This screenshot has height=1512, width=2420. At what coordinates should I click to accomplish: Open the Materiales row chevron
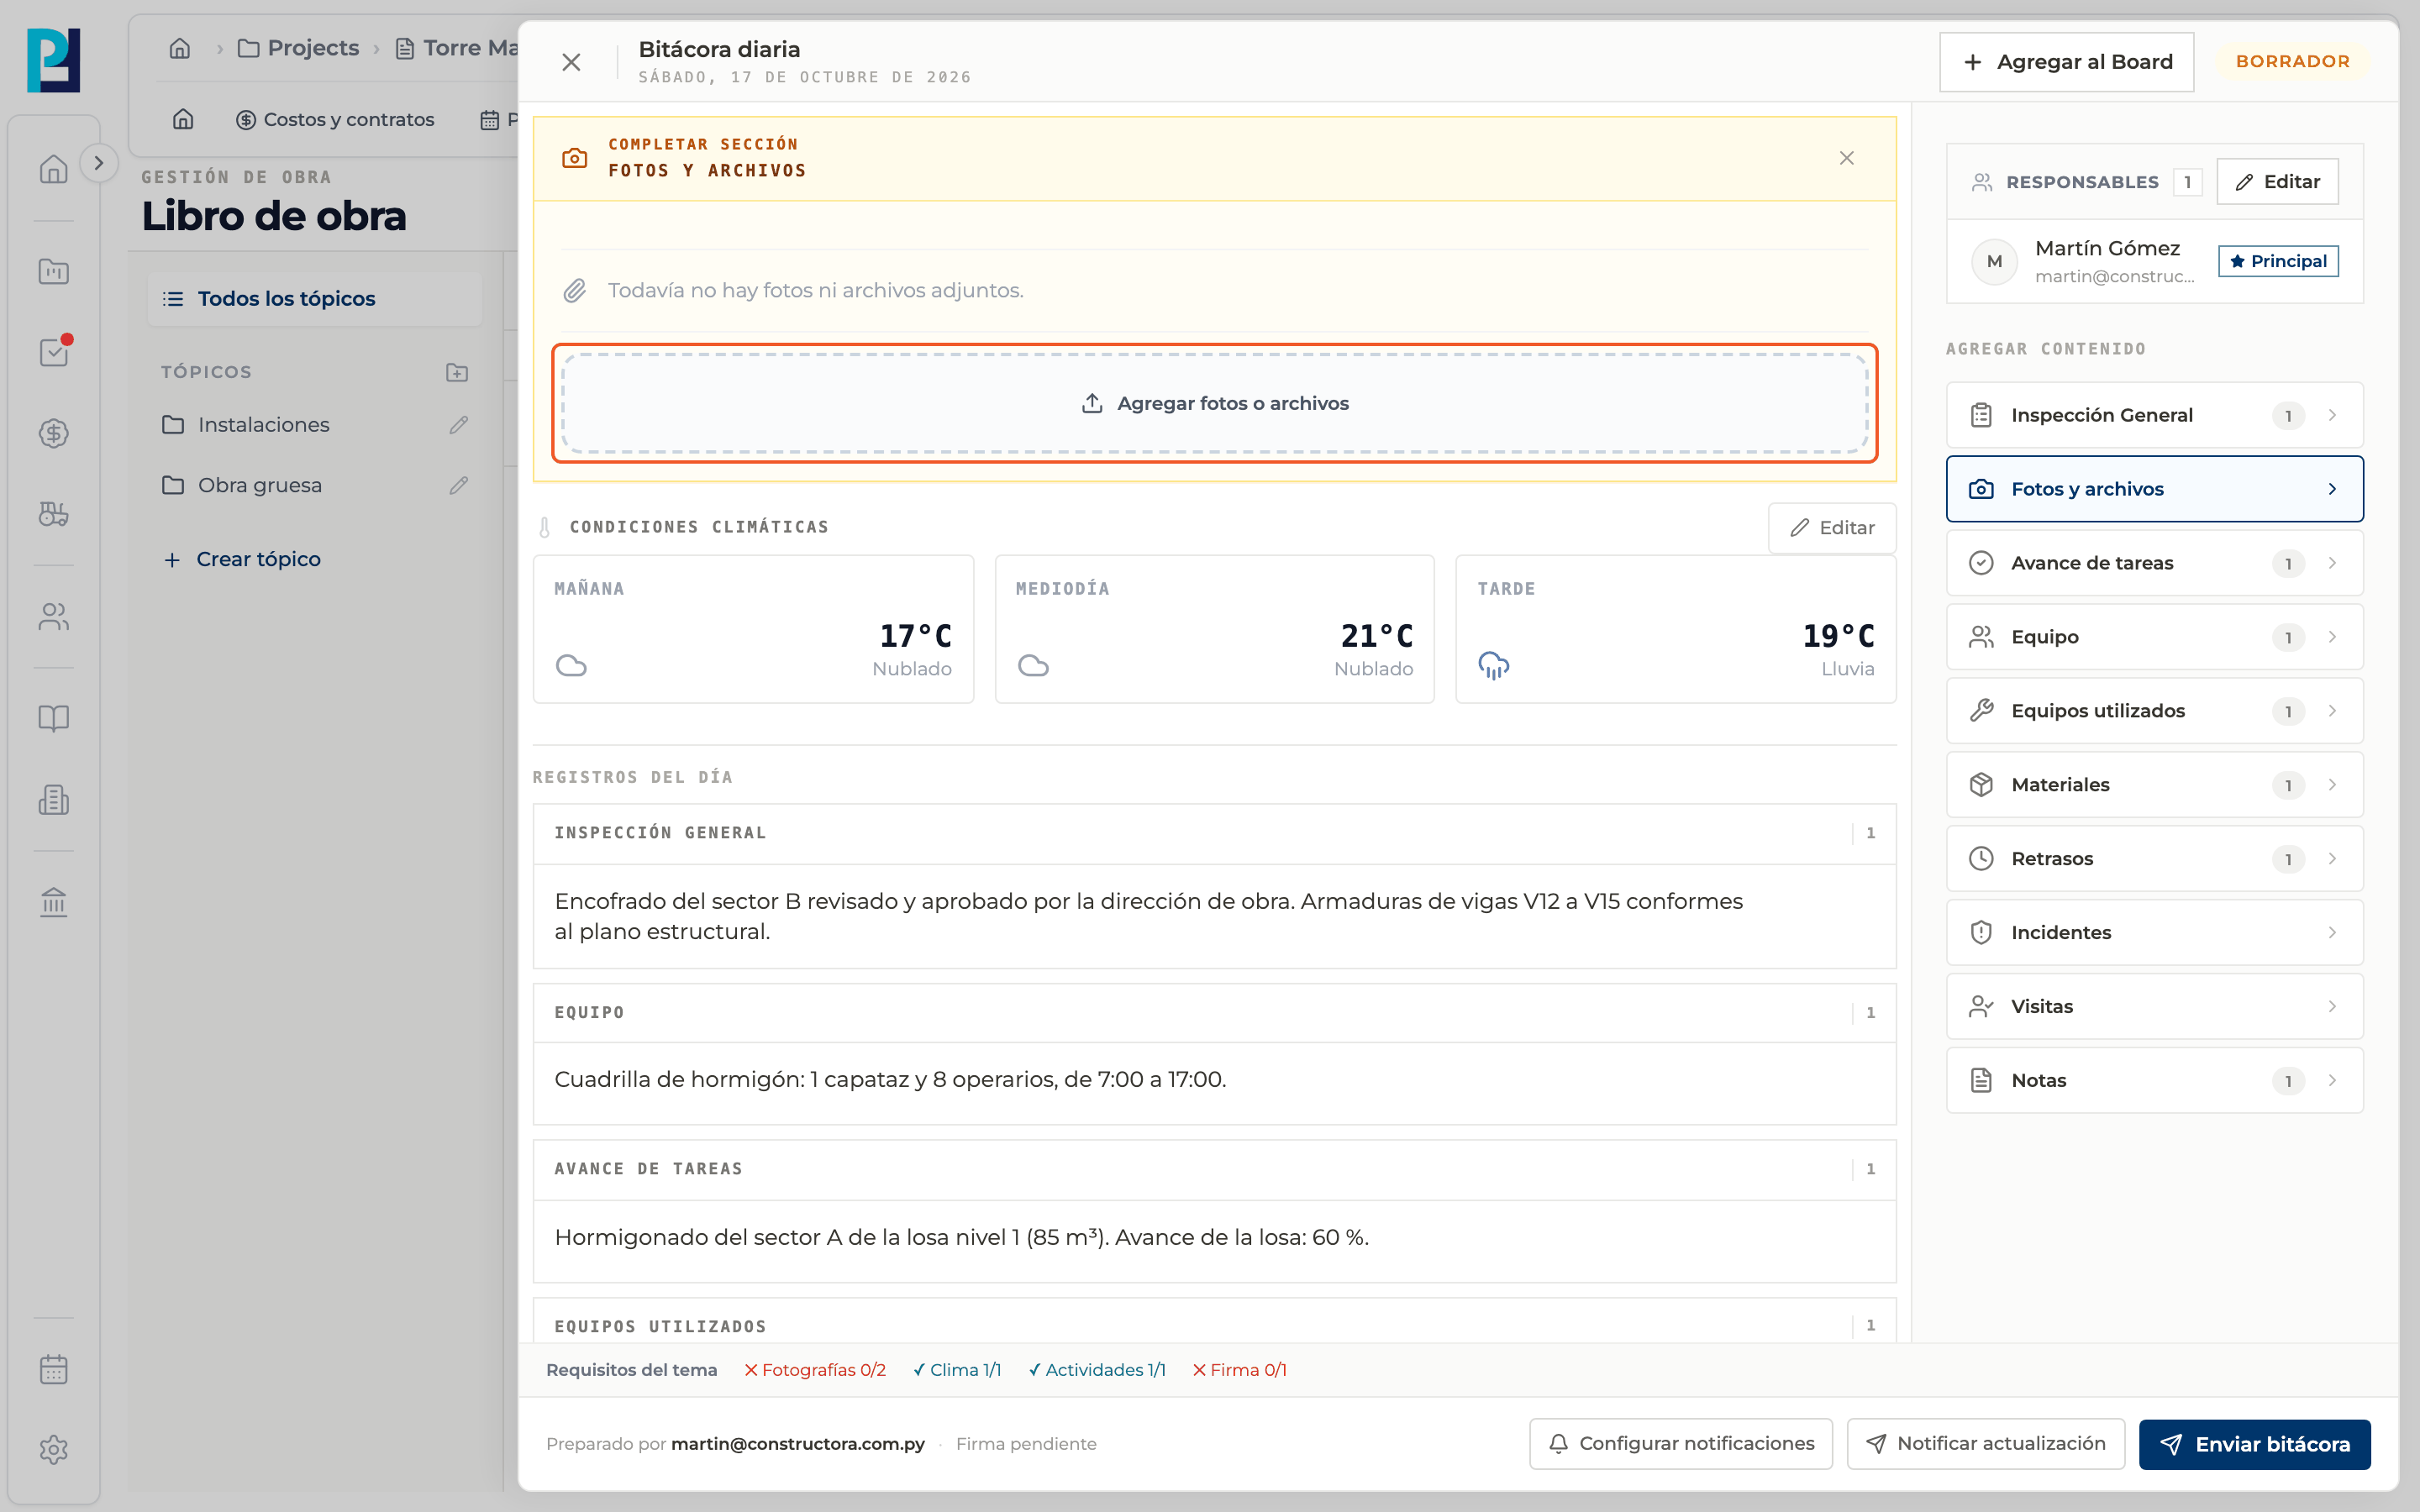2332,785
